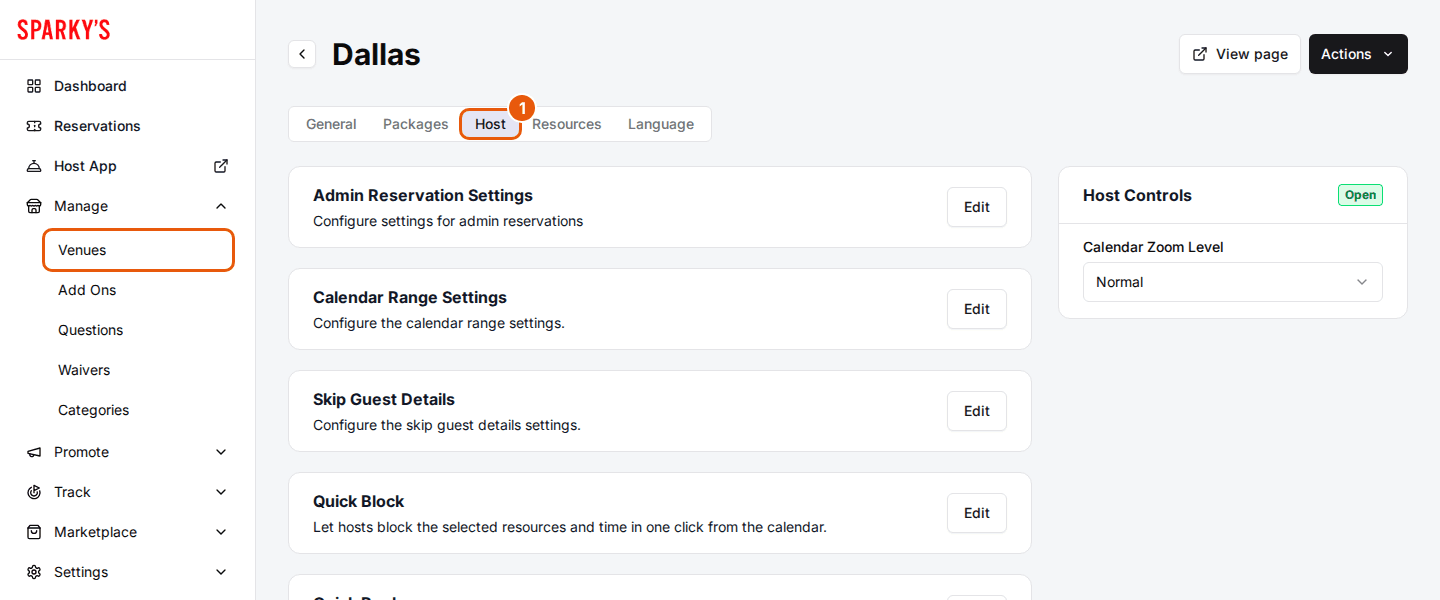
Task: Click the Quick Block description text
Action: [x=570, y=527]
